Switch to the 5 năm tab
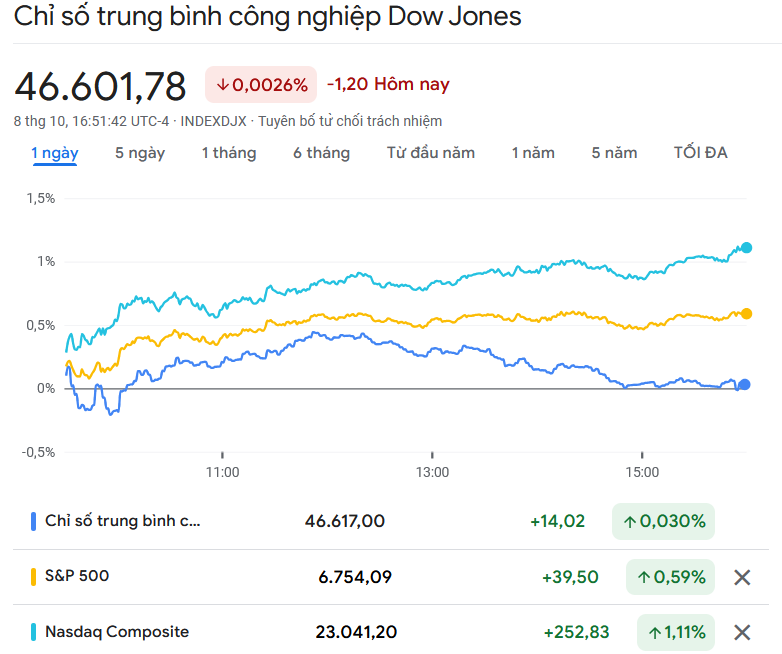Image resolution: width=782 pixels, height=654 pixels. pos(614,153)
